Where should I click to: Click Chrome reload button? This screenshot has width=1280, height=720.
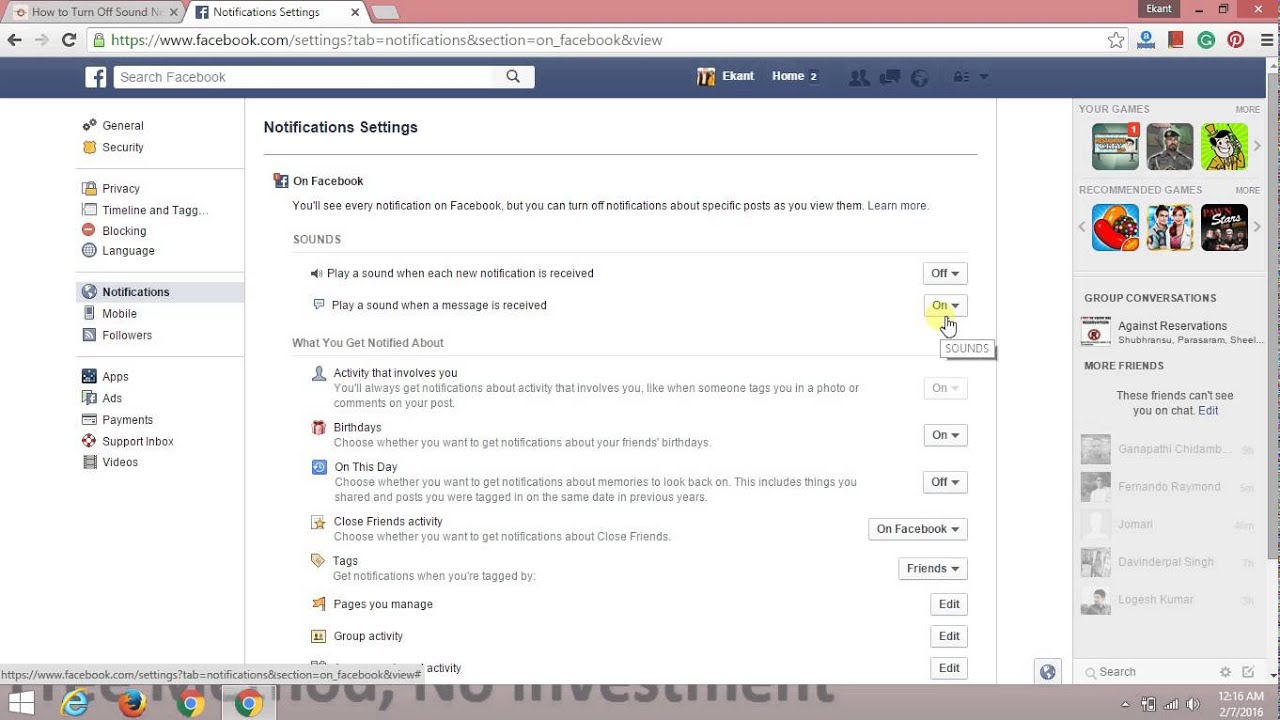[x=69, y=40]
